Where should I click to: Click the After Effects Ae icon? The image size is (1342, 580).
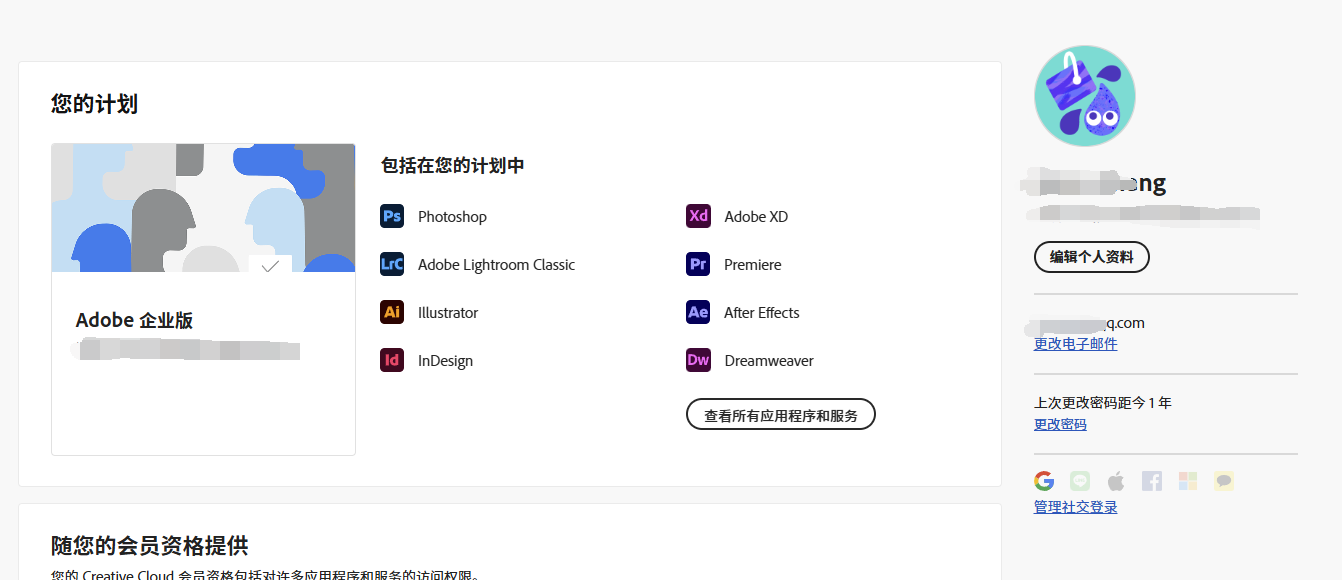698,312
